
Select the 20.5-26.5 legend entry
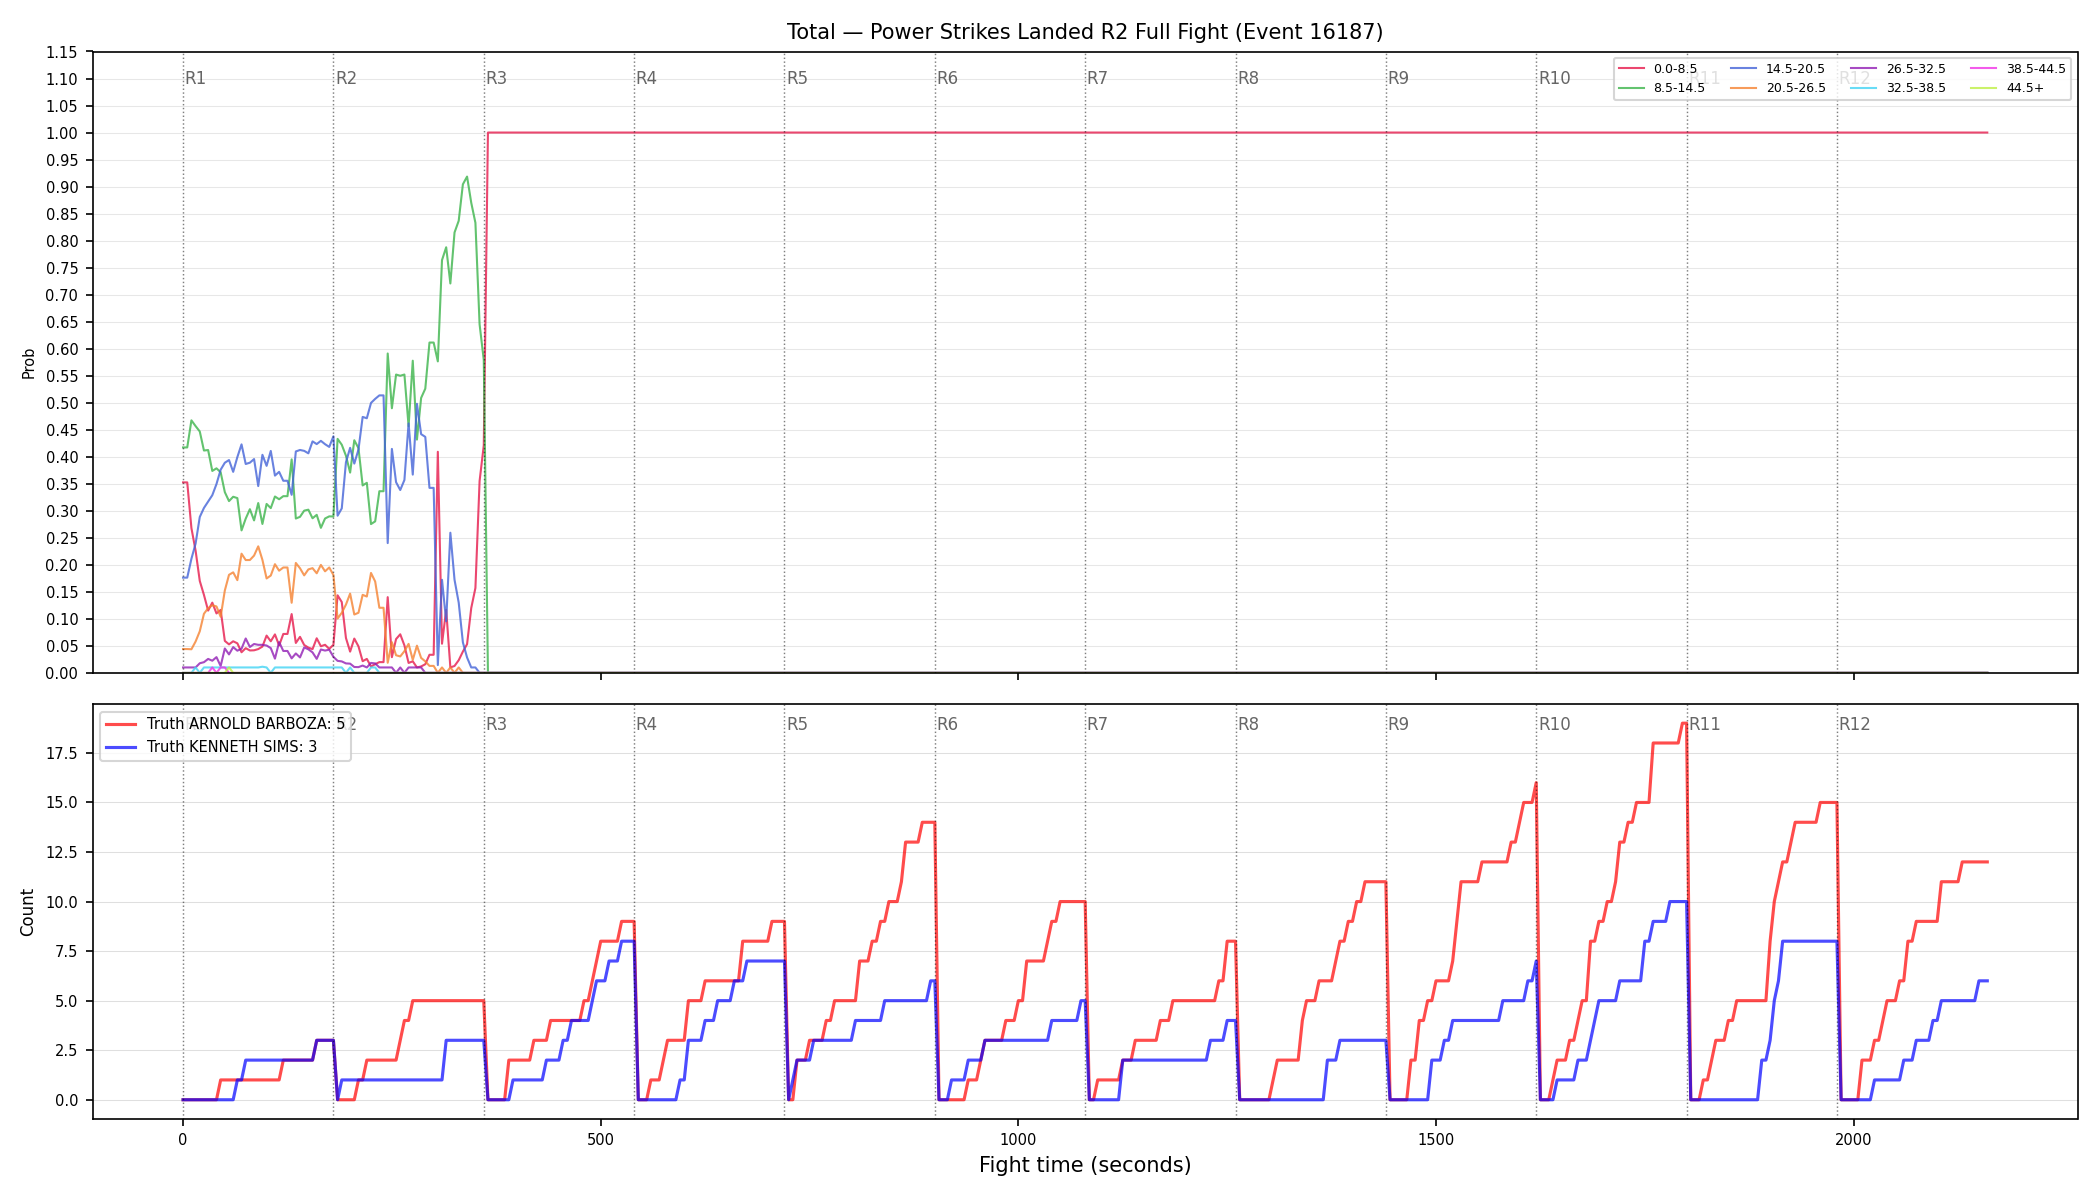click(1777, 88)
